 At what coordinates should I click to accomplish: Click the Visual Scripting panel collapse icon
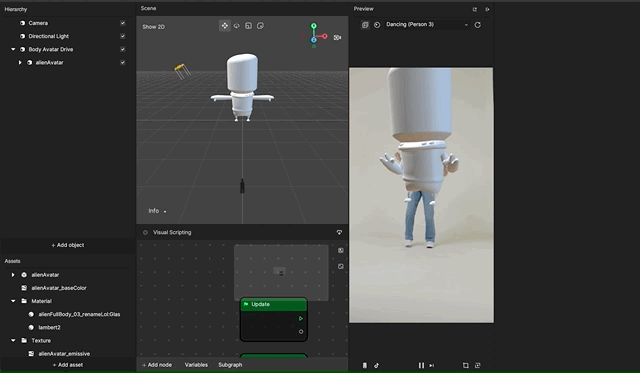pos(339,232)
